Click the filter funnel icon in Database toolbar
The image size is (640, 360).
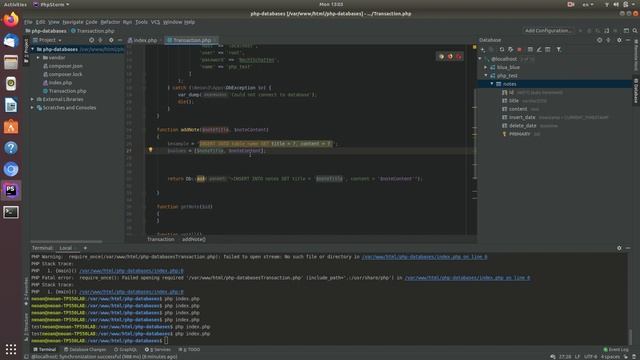click(x=559, y=49)
